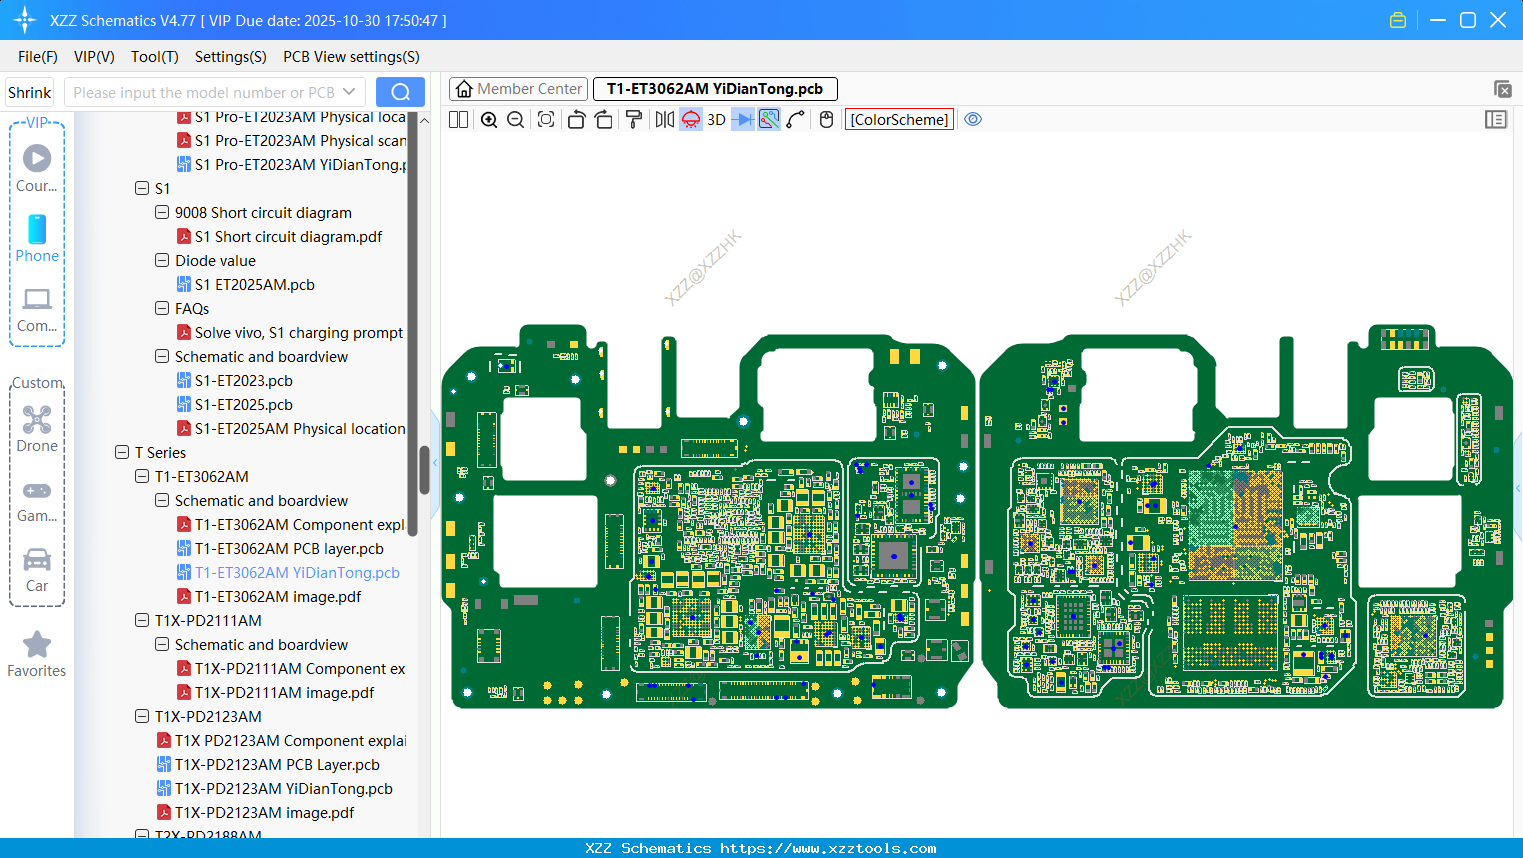Image resolution: width=1523 pixels, height=858 pixels.
Task: Click the zoom in magnifier icon
Action: [x=489, y=120]
